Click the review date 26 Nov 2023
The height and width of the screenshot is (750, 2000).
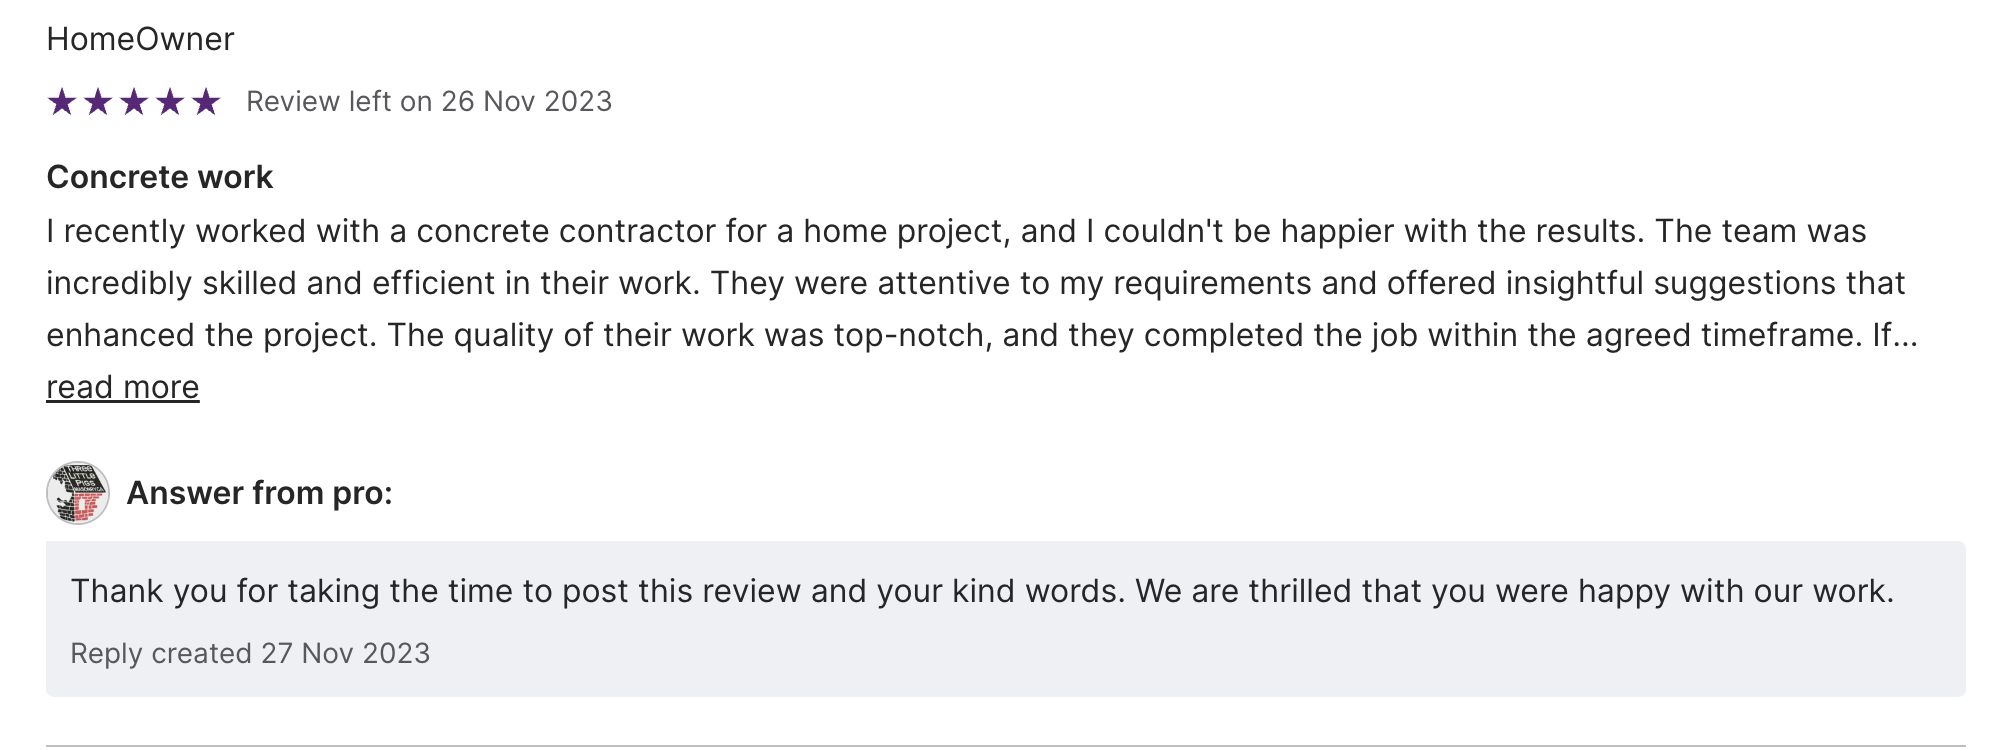click(x=526, y=102)
